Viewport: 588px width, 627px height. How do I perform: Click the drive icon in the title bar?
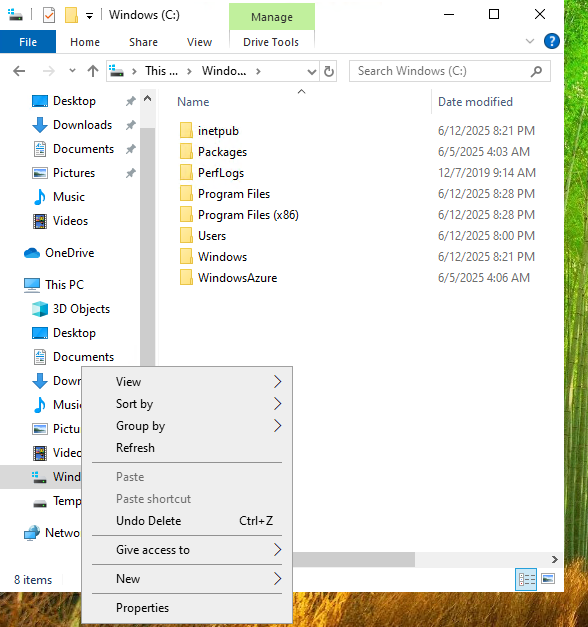point(15,15)
